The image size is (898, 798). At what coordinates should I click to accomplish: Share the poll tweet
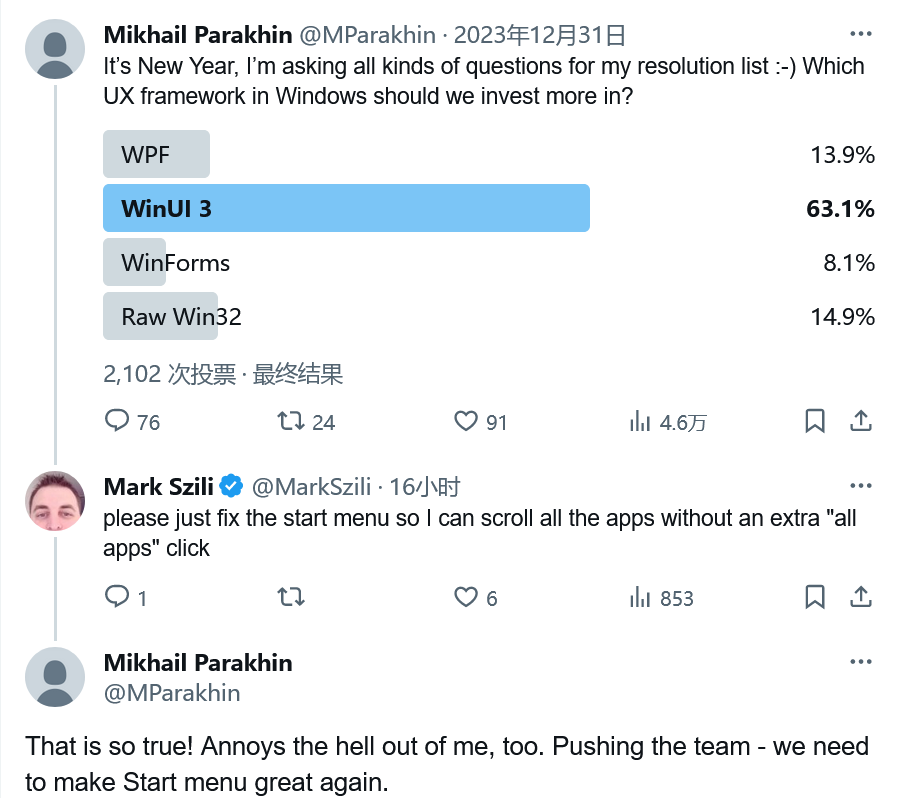pos(860,421)
